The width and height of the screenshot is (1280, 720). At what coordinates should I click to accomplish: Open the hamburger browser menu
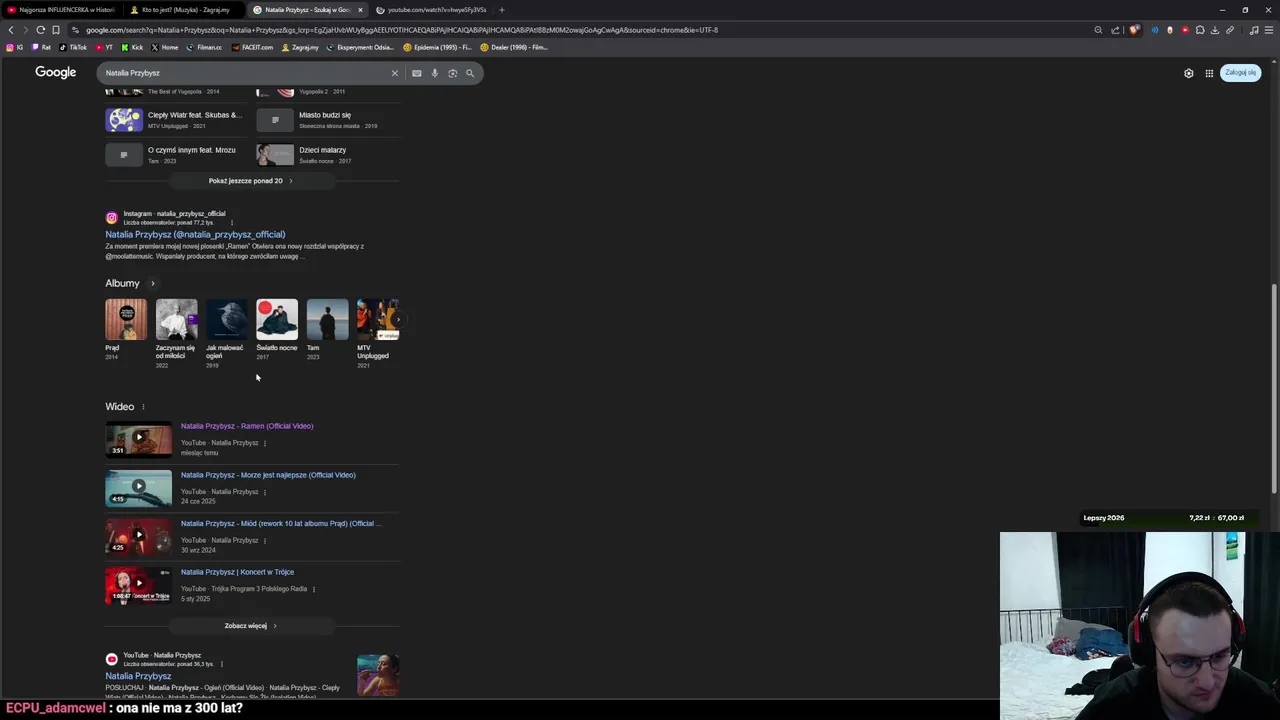pyautogui.click(x=1269, y=30)
